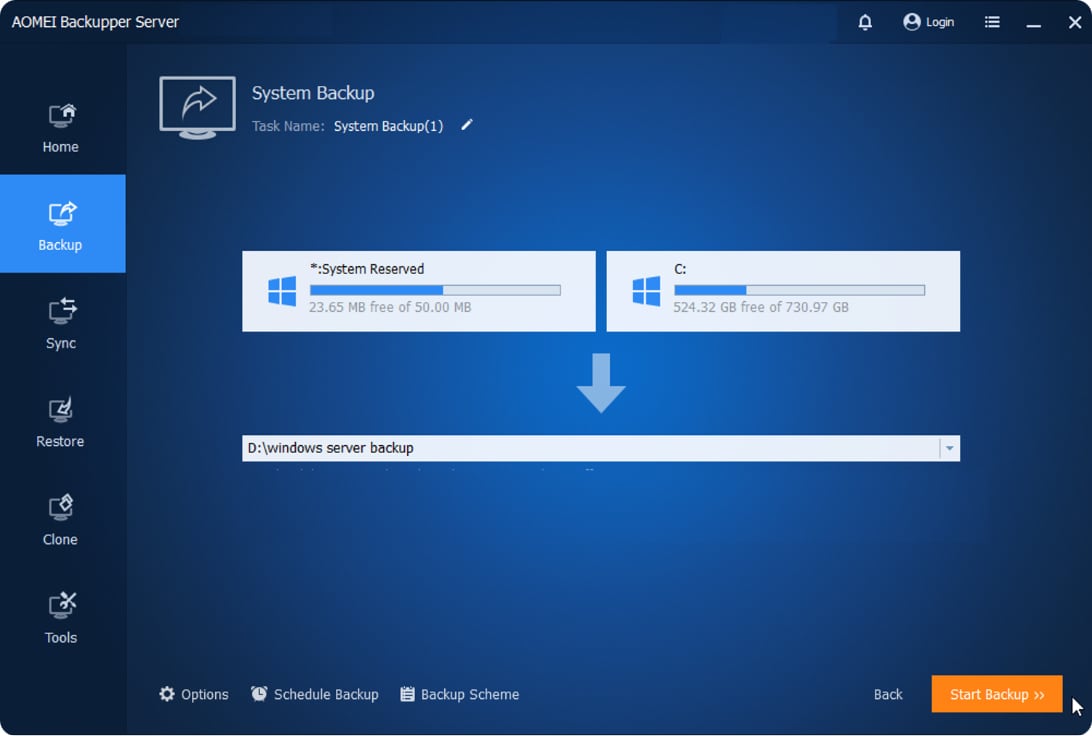Go to the Restore section

(61, 421)
